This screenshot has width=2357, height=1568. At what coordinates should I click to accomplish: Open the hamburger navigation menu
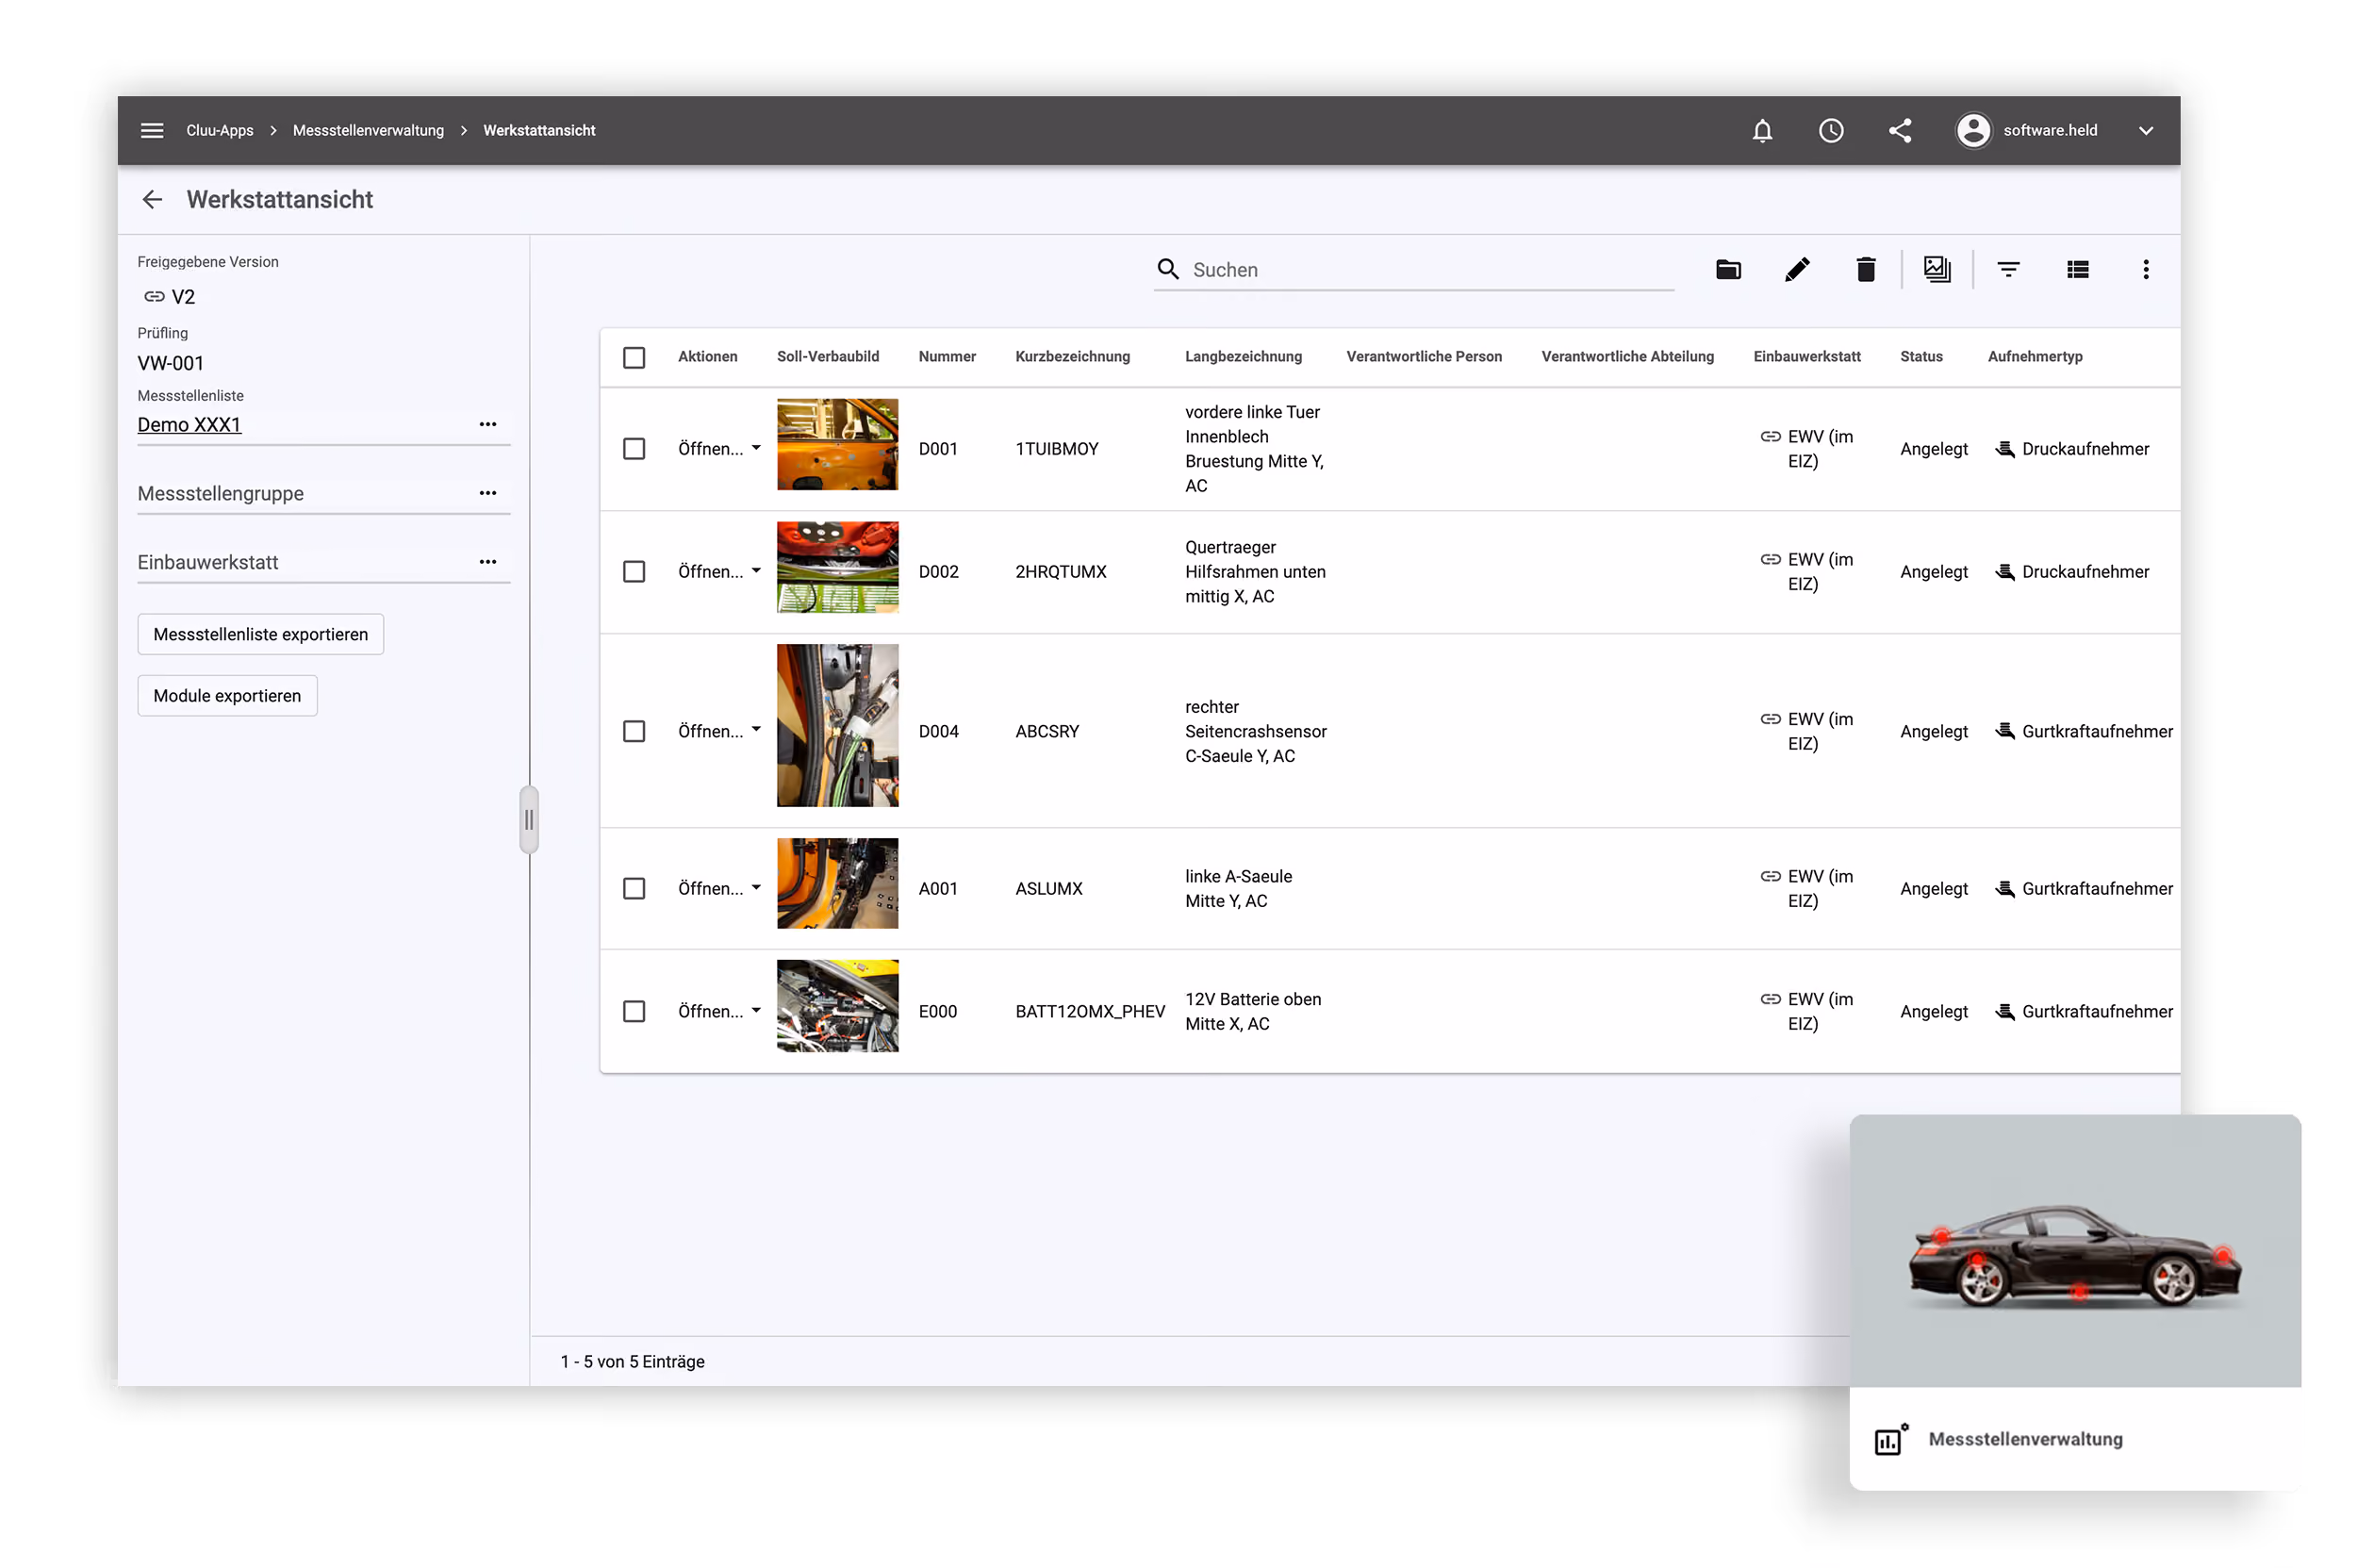click(x=152, y=130)
